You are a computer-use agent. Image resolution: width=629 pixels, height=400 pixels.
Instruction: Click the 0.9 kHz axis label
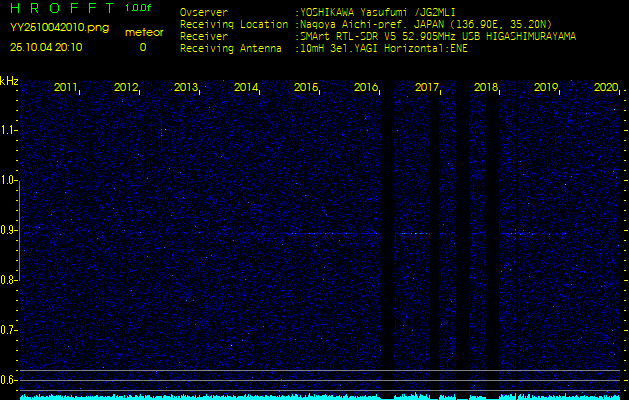pyautogui.click(x=8, y=230)
